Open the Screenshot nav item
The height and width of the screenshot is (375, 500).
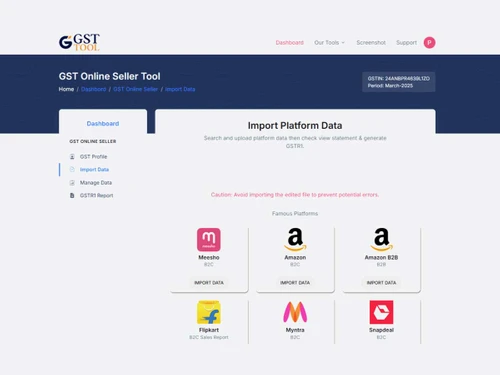coord(371,43)
